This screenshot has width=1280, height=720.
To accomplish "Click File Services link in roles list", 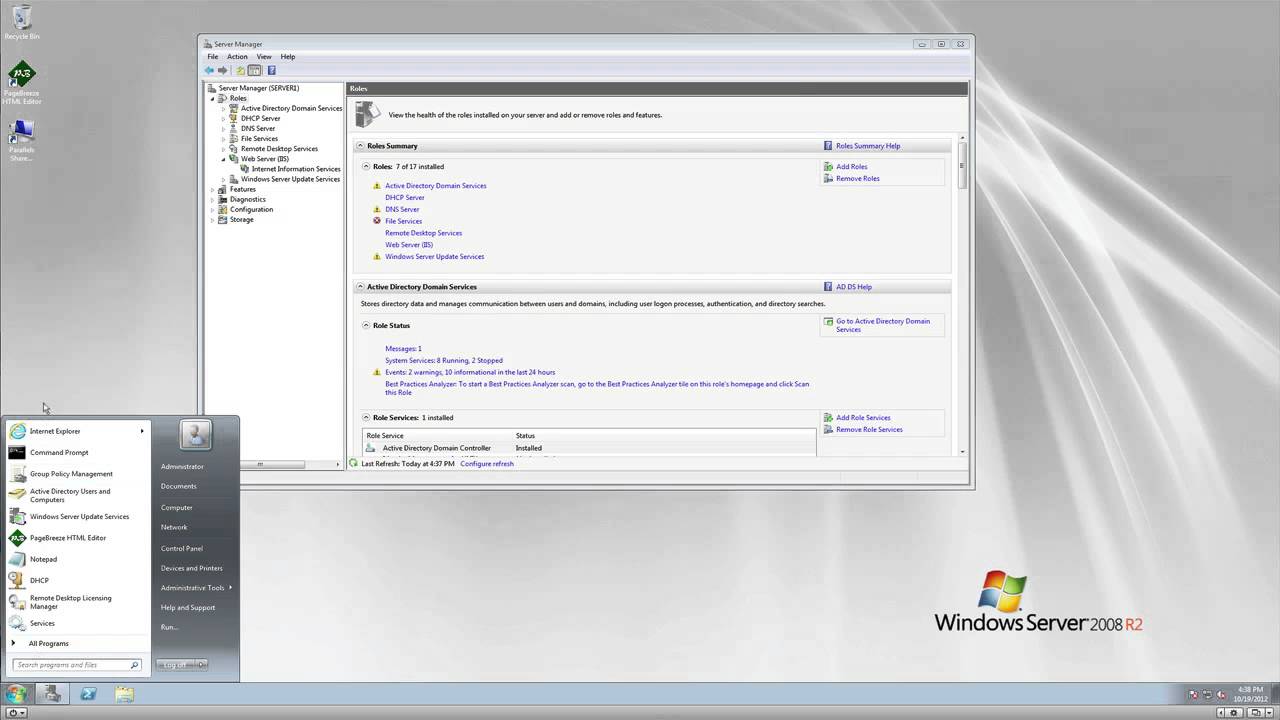I will 403,221.
